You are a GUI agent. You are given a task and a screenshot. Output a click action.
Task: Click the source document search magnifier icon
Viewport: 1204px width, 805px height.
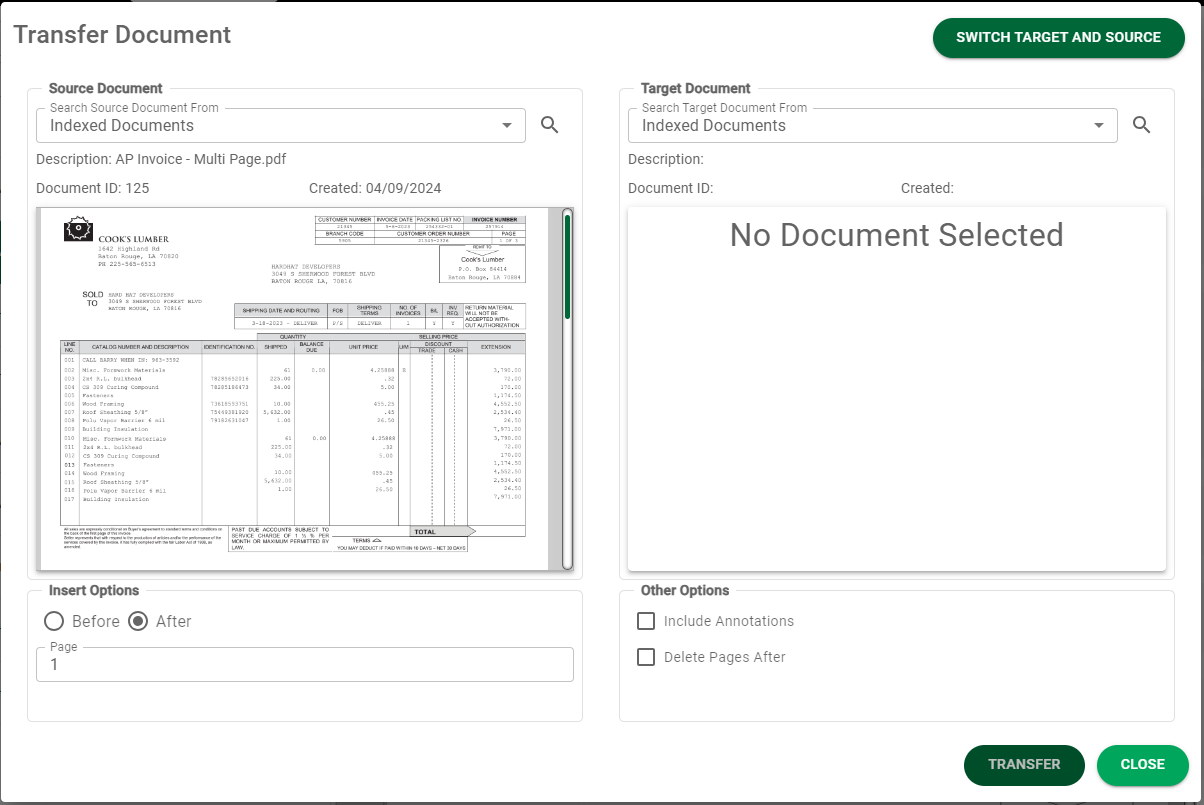point(549,125)
